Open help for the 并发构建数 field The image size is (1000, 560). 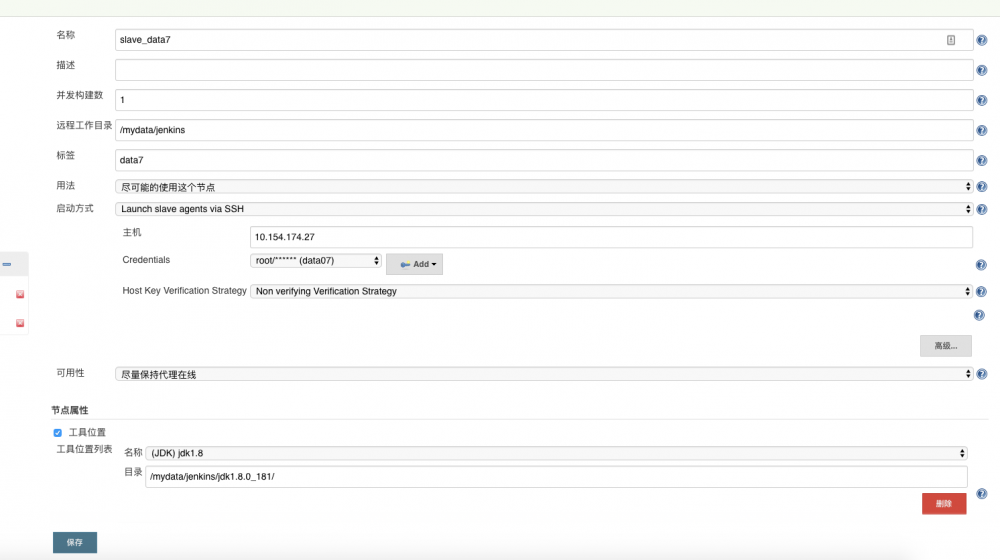(x=982, y=100)
